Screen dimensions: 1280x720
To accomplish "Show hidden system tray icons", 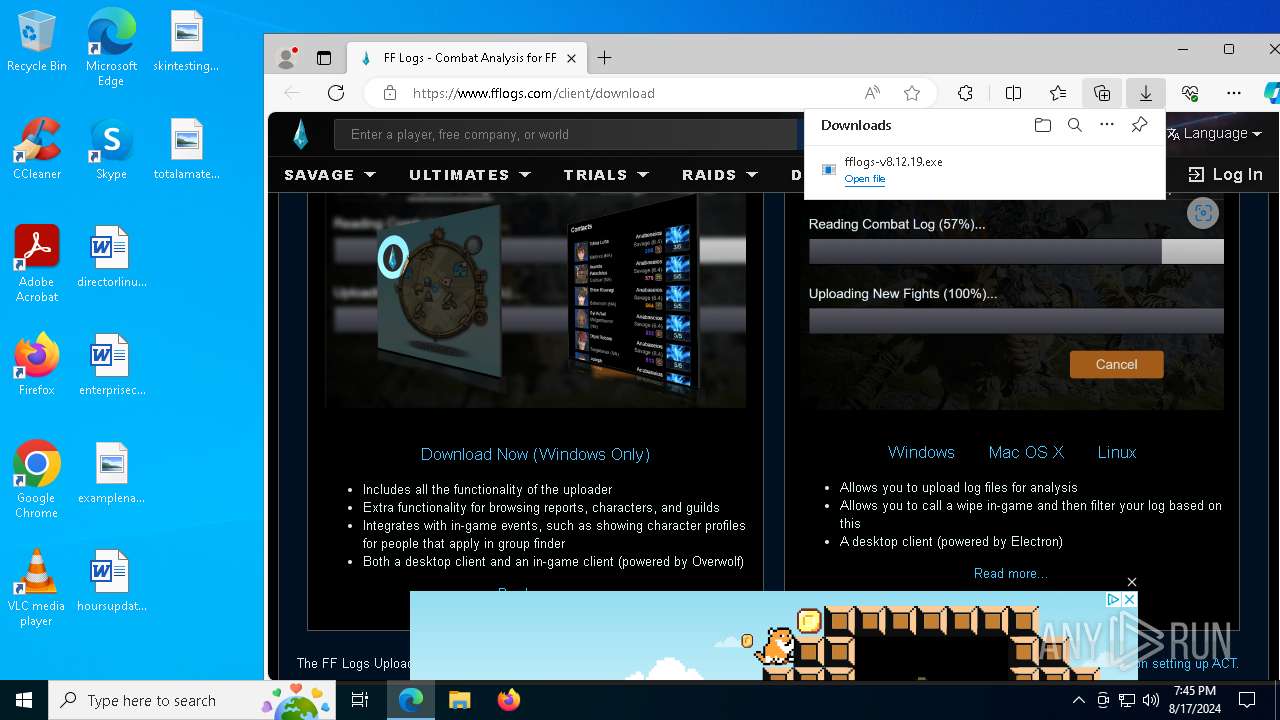I will coord(1078,700).
